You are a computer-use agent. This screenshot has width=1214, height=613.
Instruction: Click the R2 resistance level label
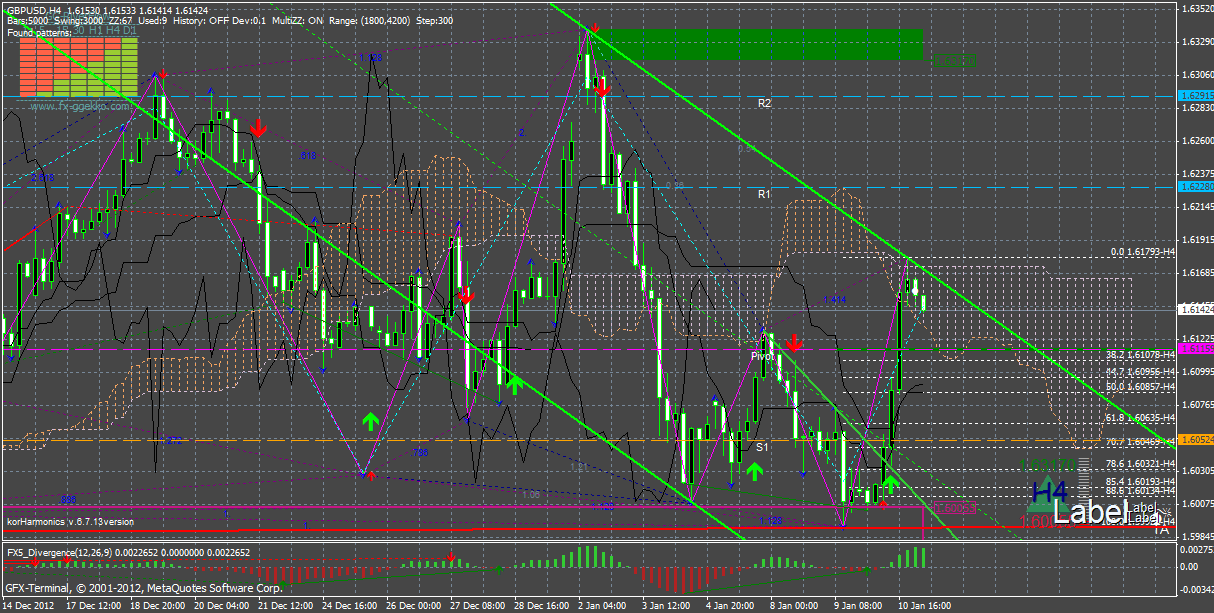click(765, 103)
